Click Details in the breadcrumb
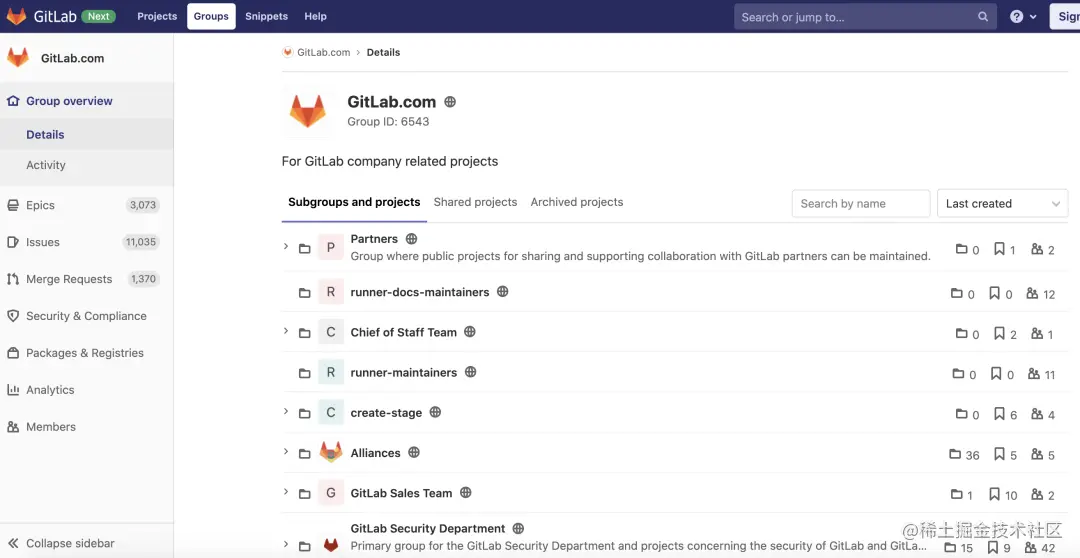 click(x=383, y=52)
